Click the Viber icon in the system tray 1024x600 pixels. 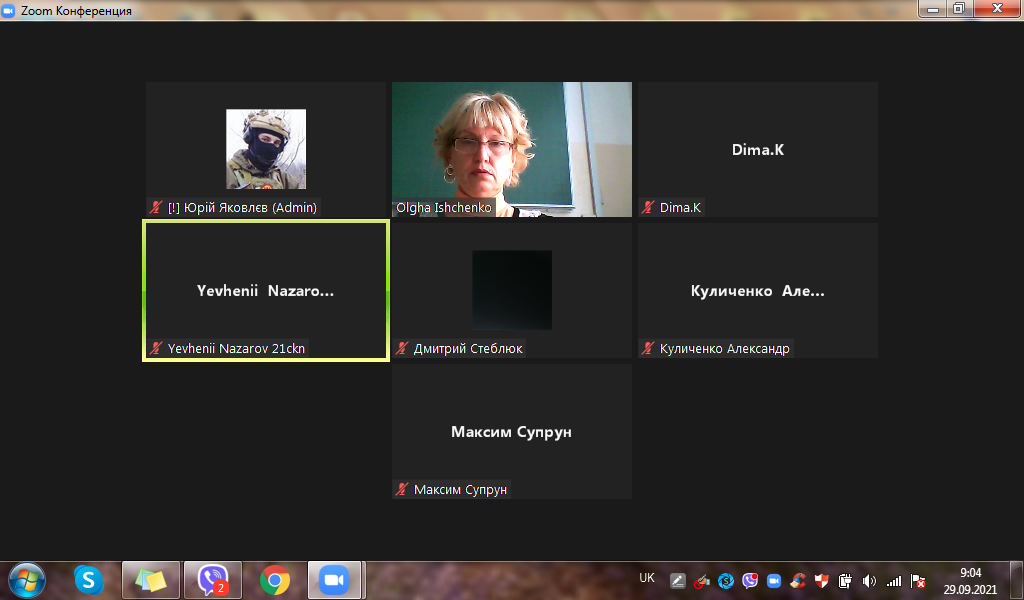pyautogui.click(x=750, y=580)
